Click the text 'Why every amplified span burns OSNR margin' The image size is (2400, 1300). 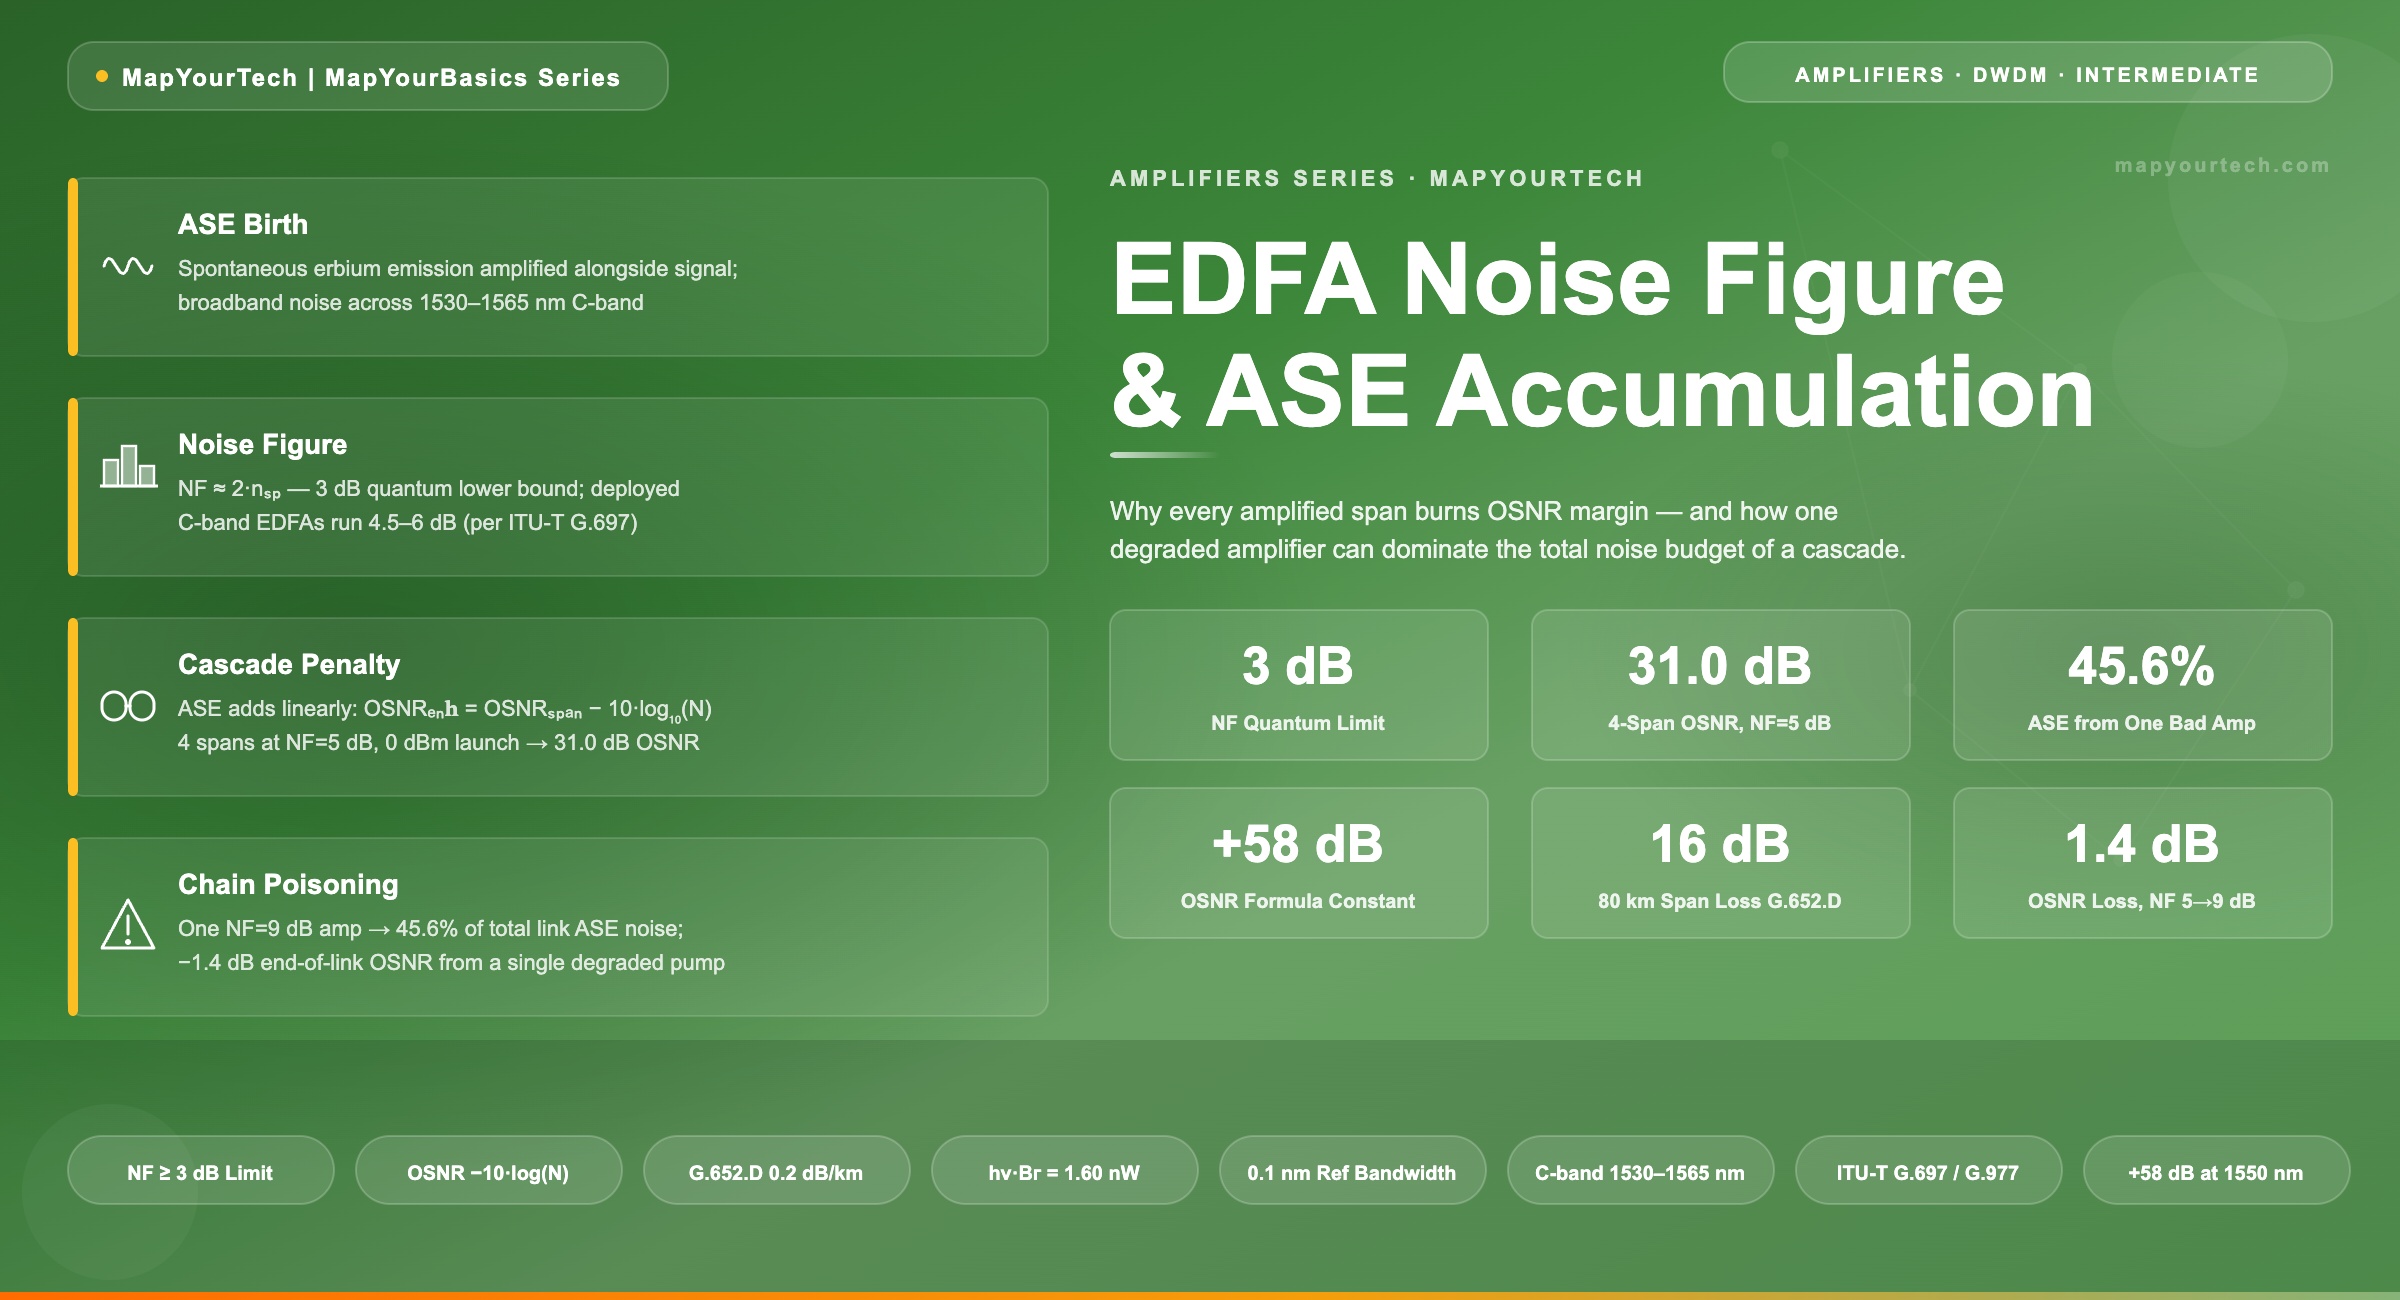click(1379, 511)
